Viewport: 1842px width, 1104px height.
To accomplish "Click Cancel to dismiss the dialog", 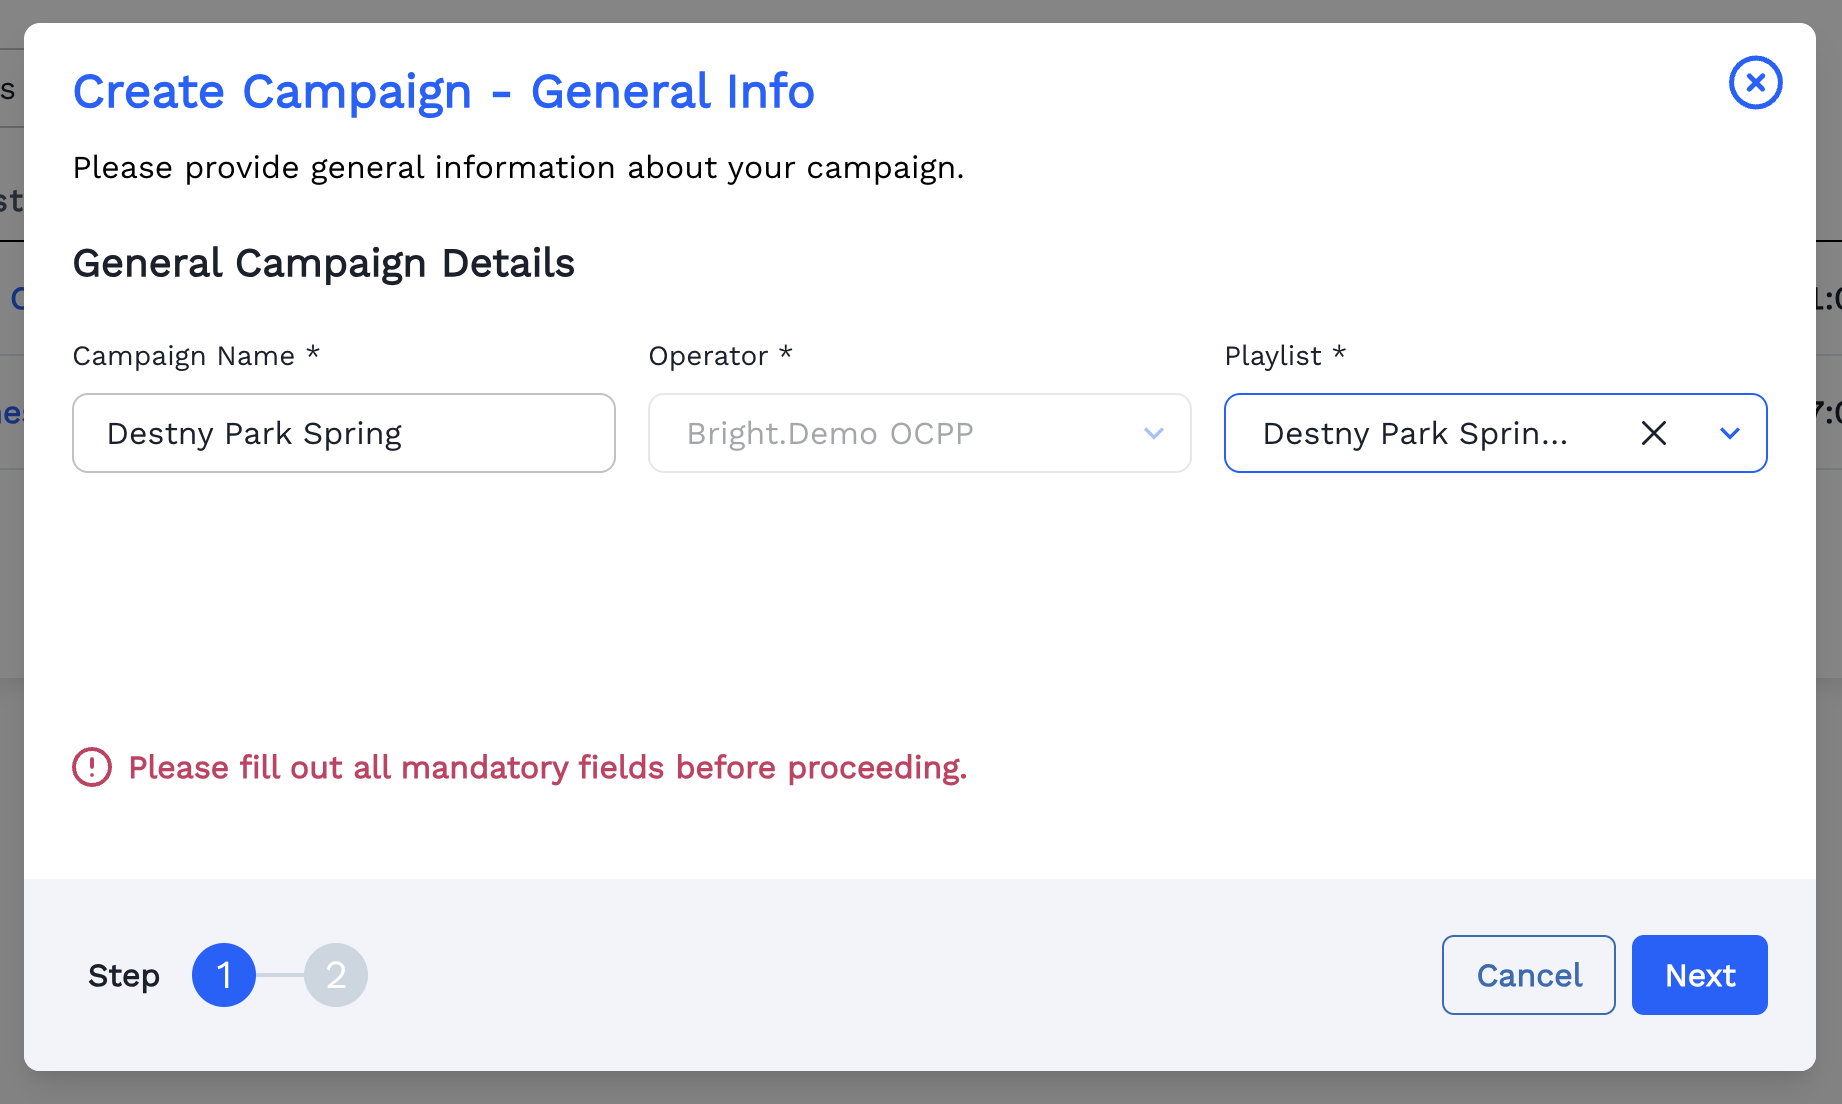I will pos(1528,975).
